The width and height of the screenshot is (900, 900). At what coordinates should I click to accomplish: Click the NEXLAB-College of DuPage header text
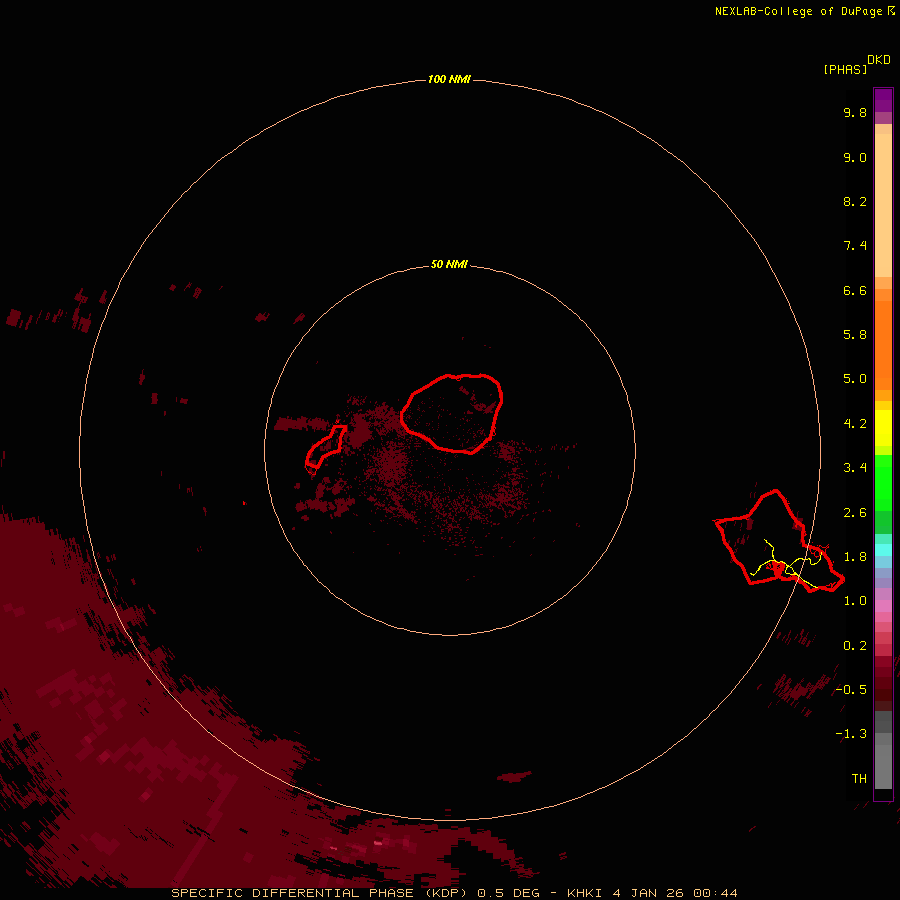pyautogui.click(x=798, y=11)
